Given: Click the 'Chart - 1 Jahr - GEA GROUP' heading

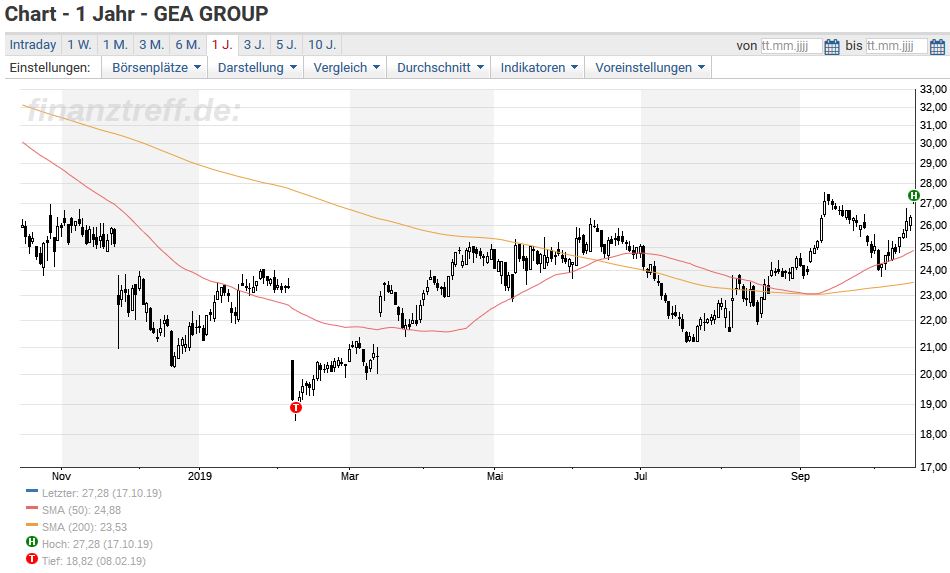Looking at the screenshot, I should tap(137, 13).
